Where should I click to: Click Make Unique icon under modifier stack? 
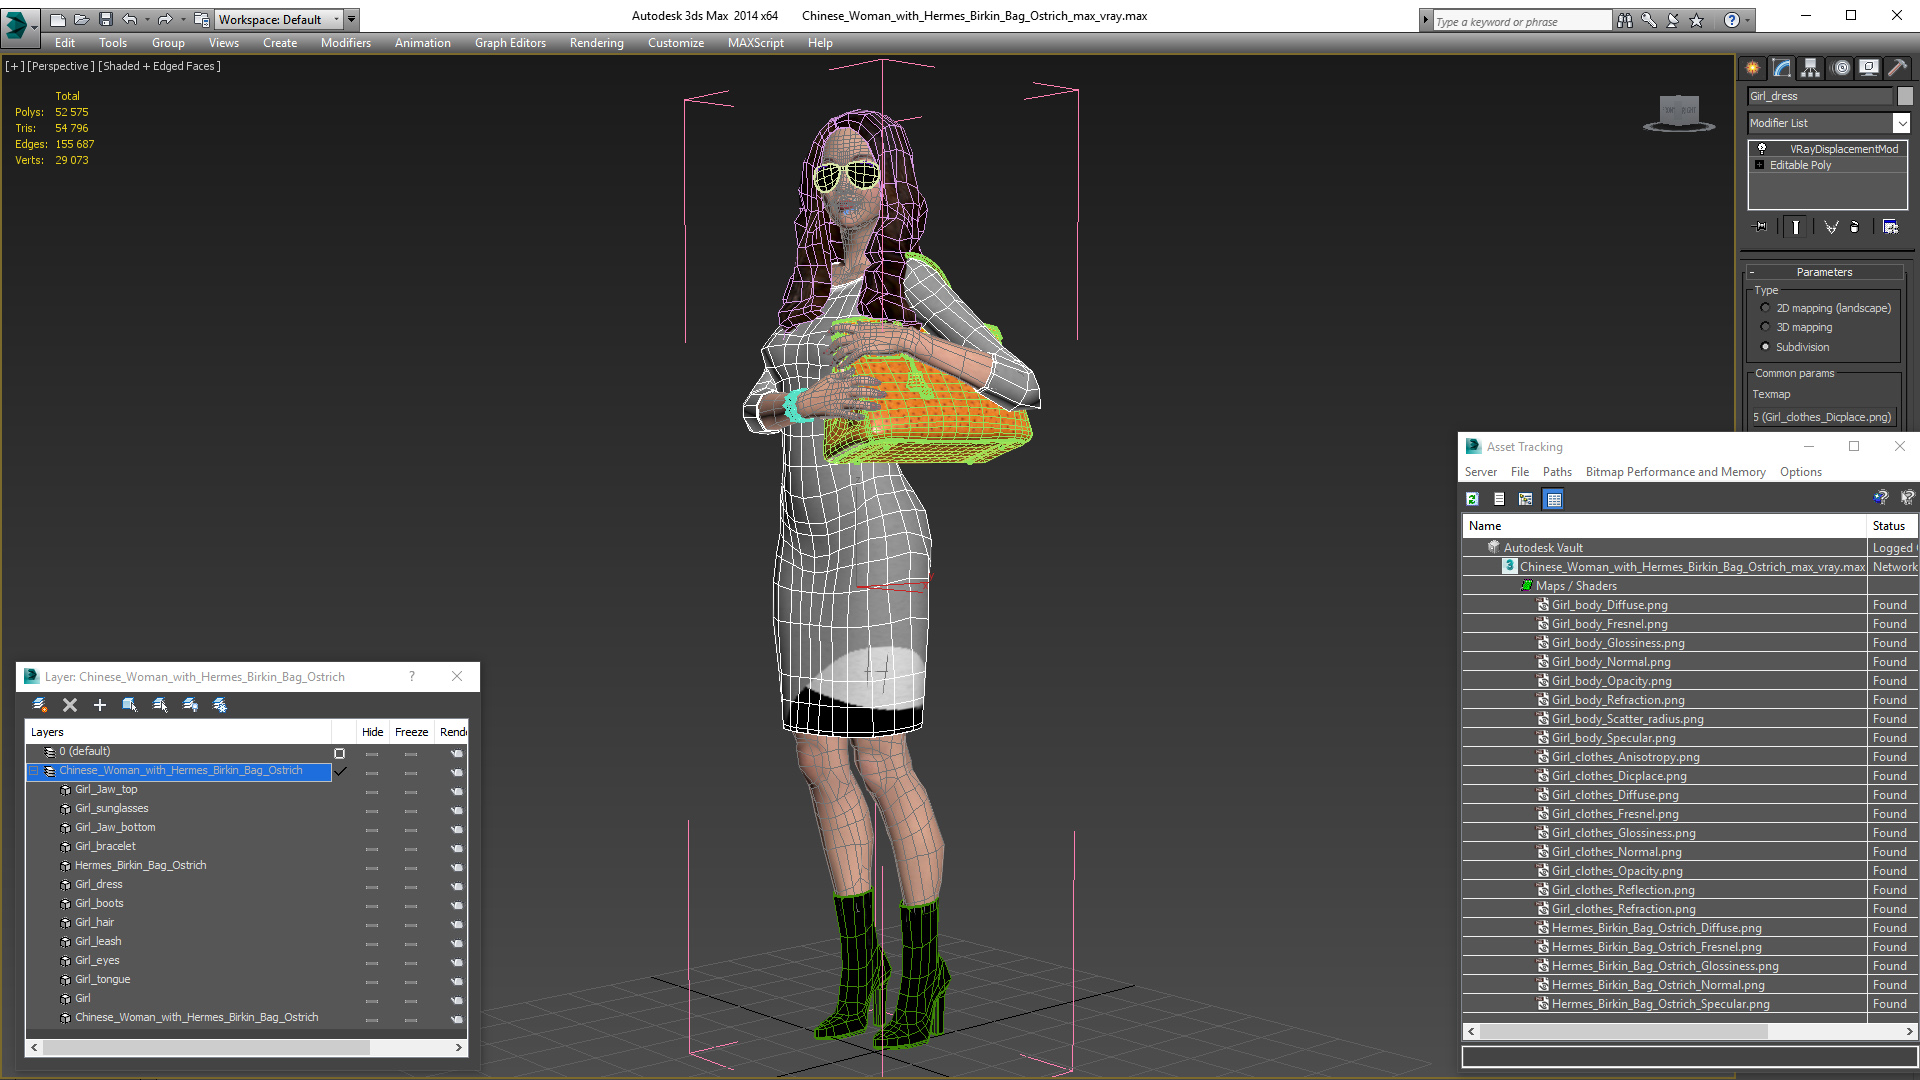(x=1831, y=227)
